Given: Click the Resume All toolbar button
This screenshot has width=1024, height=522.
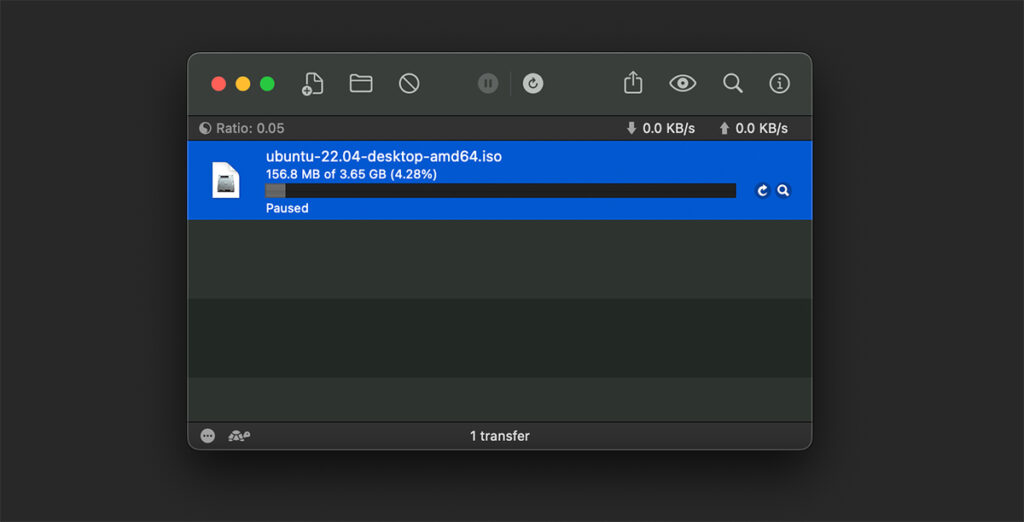Looking at the screenshot, I should point(533,84).
